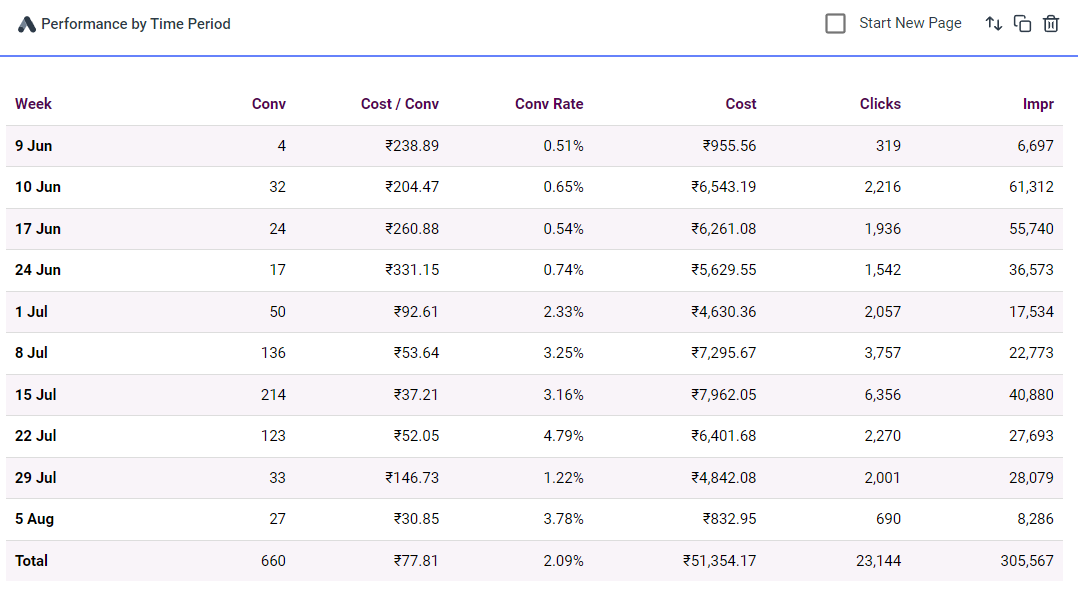Sort table by Cost column header
Image resolution: width=1078 pixels, height=600 pixels.
coord(740,104)
